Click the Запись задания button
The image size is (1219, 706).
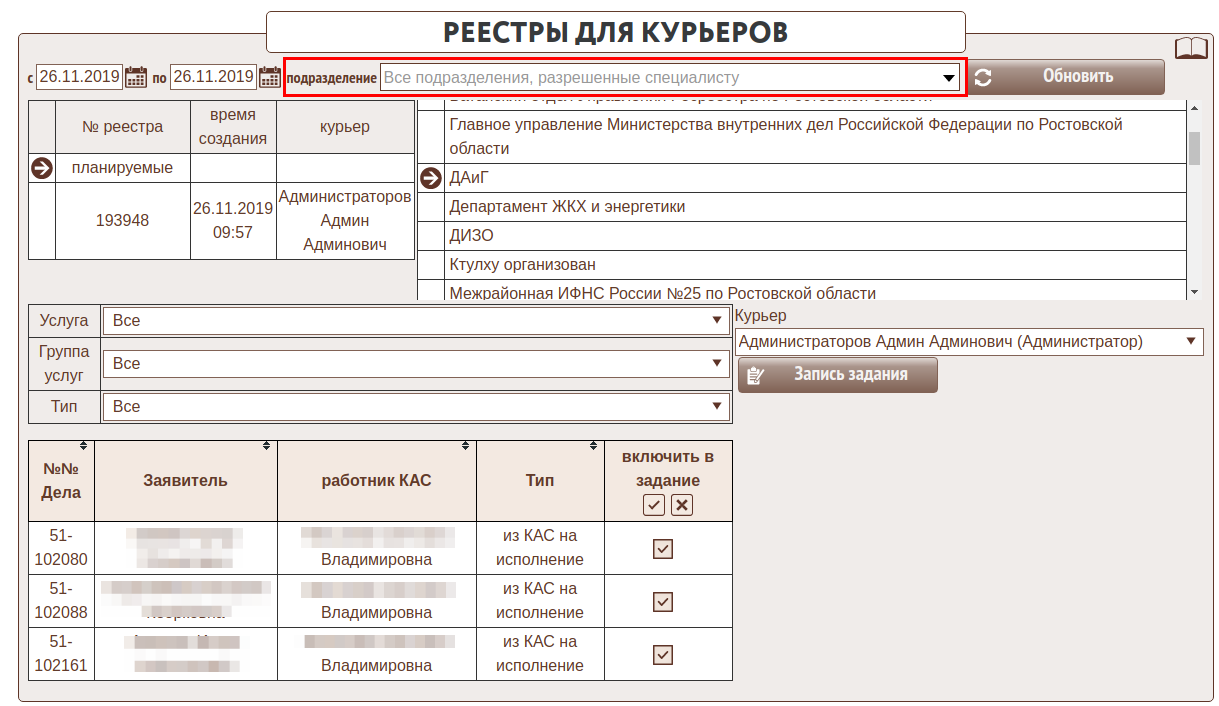(838, 375)
